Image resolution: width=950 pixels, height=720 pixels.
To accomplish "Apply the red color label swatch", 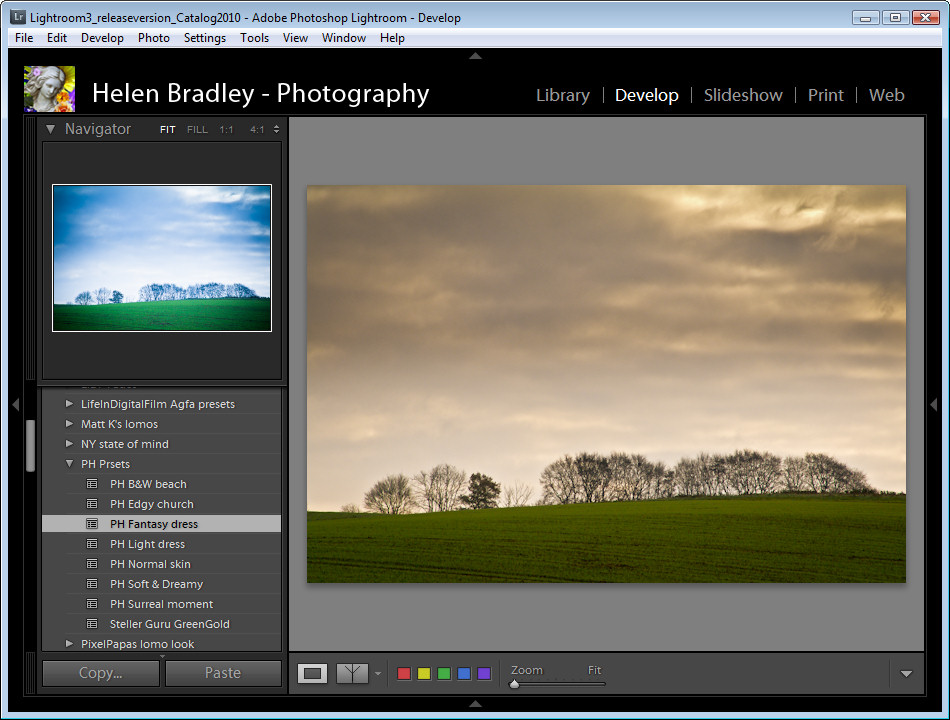I will point(404,674).
